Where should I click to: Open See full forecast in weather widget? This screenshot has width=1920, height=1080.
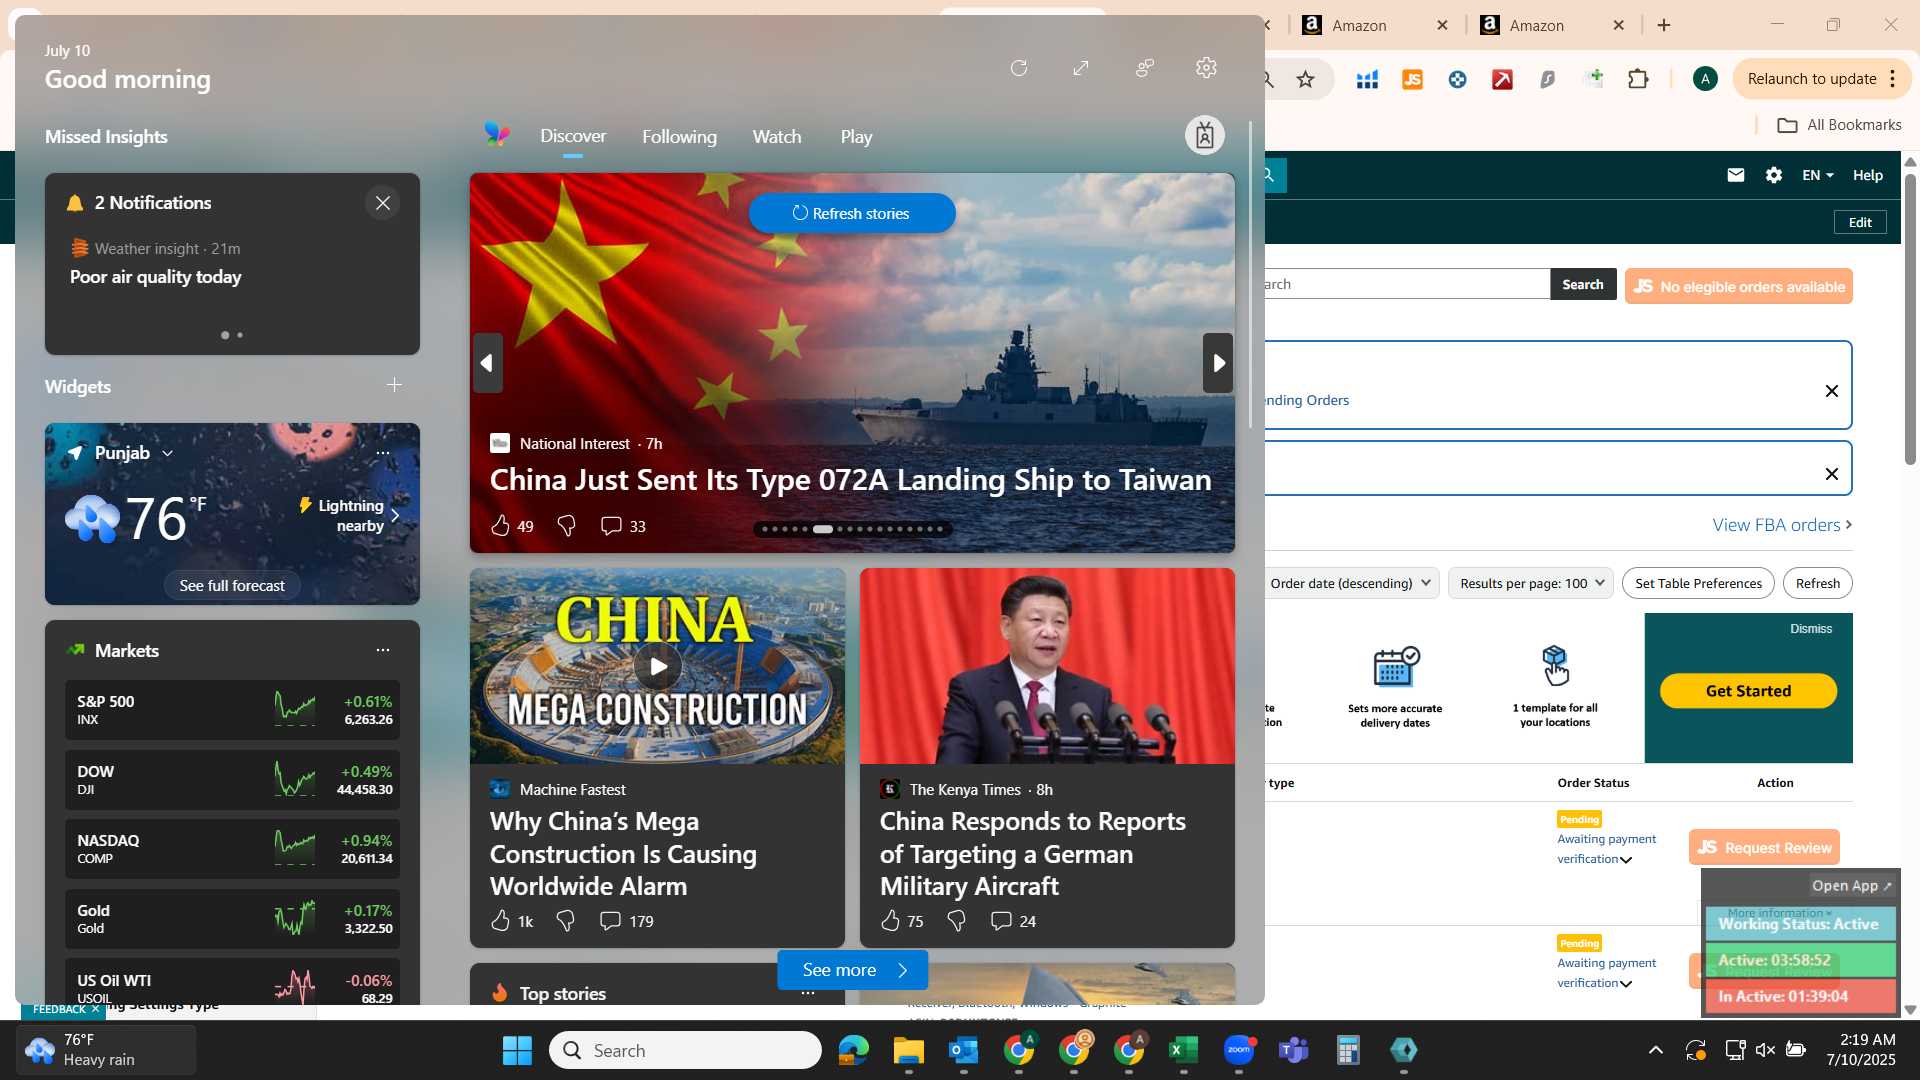click(232, 586)
